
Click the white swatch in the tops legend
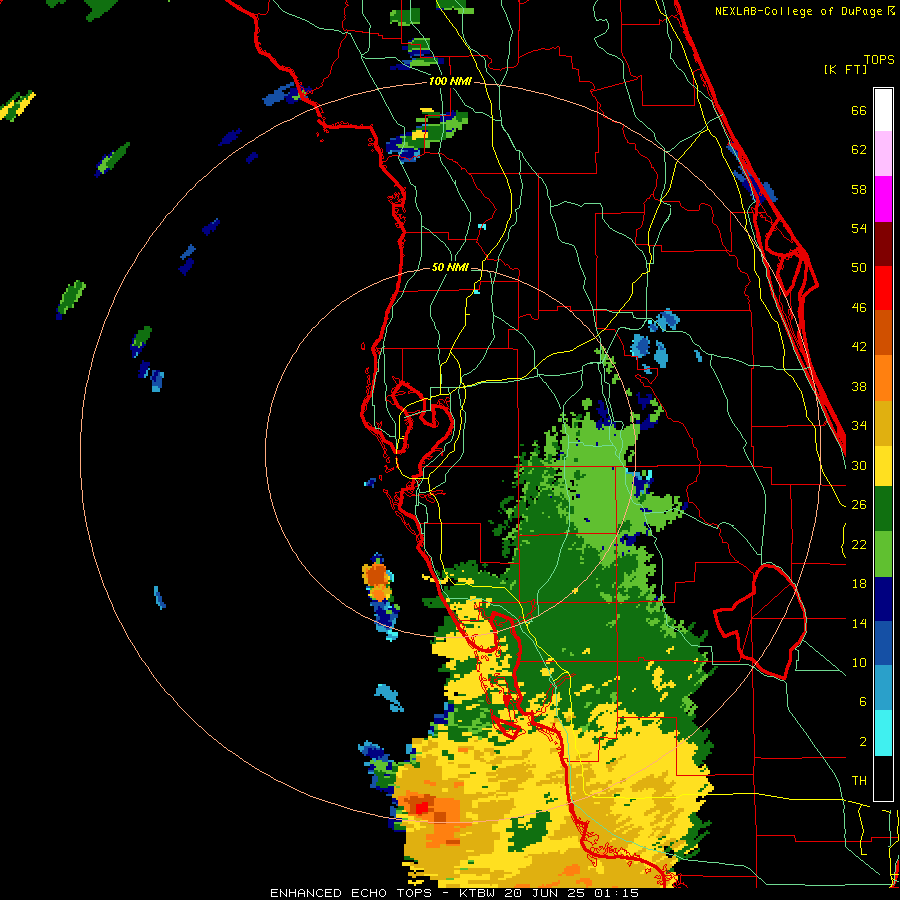(x=883, y=110)
